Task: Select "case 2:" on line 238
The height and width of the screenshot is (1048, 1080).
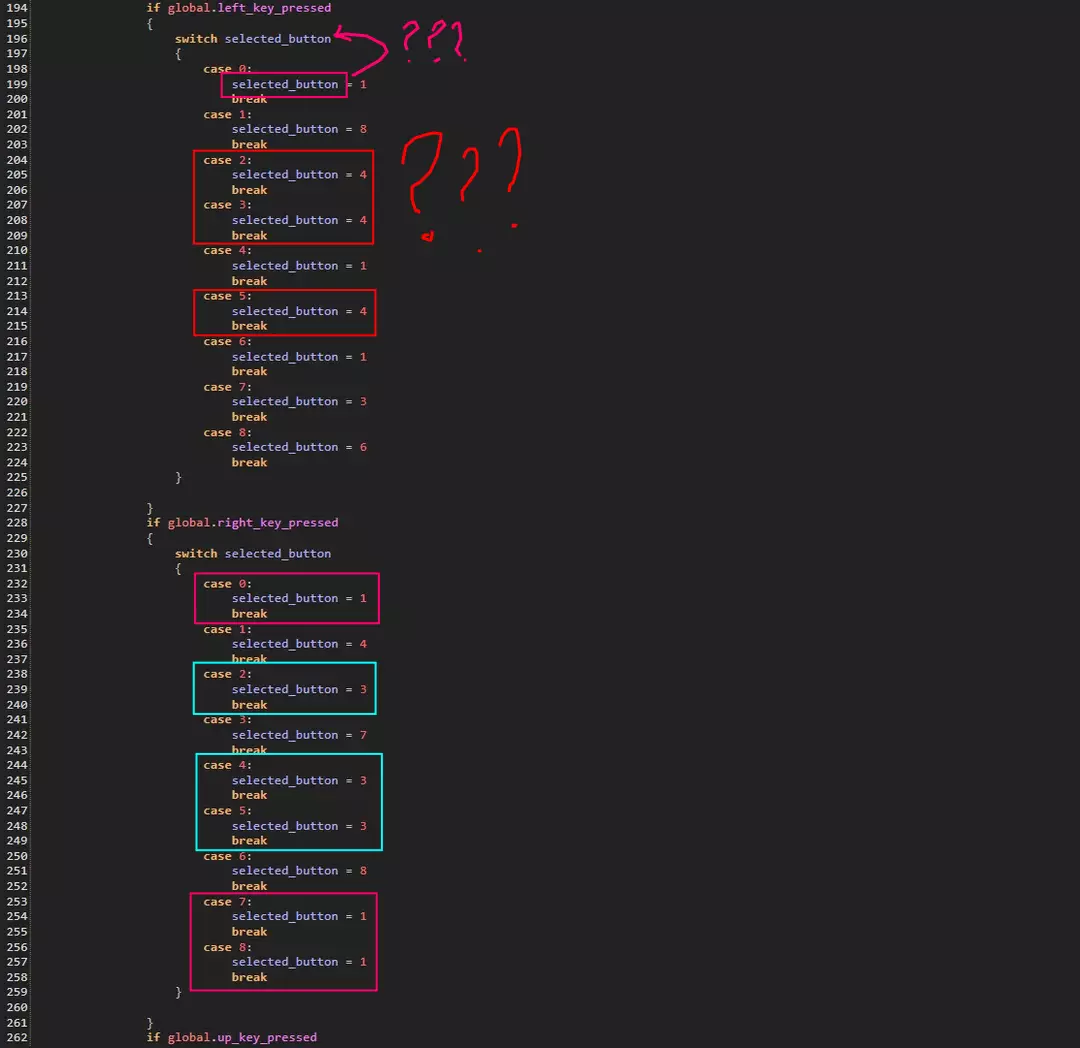Action: tap(227, 674)
